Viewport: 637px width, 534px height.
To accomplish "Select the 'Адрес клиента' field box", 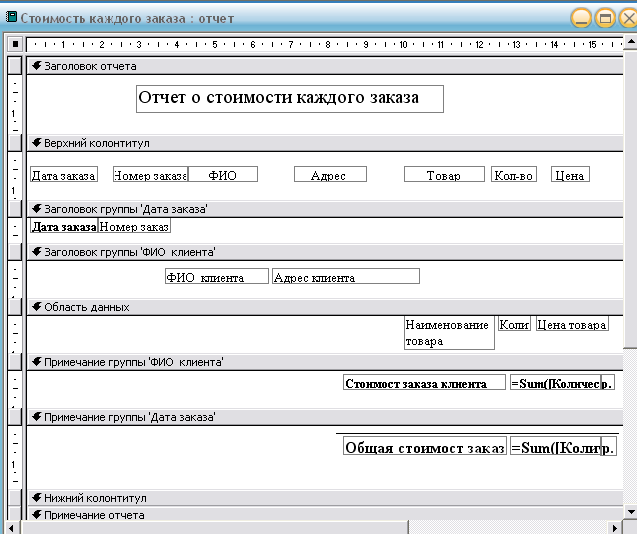I will click(345, 277).
